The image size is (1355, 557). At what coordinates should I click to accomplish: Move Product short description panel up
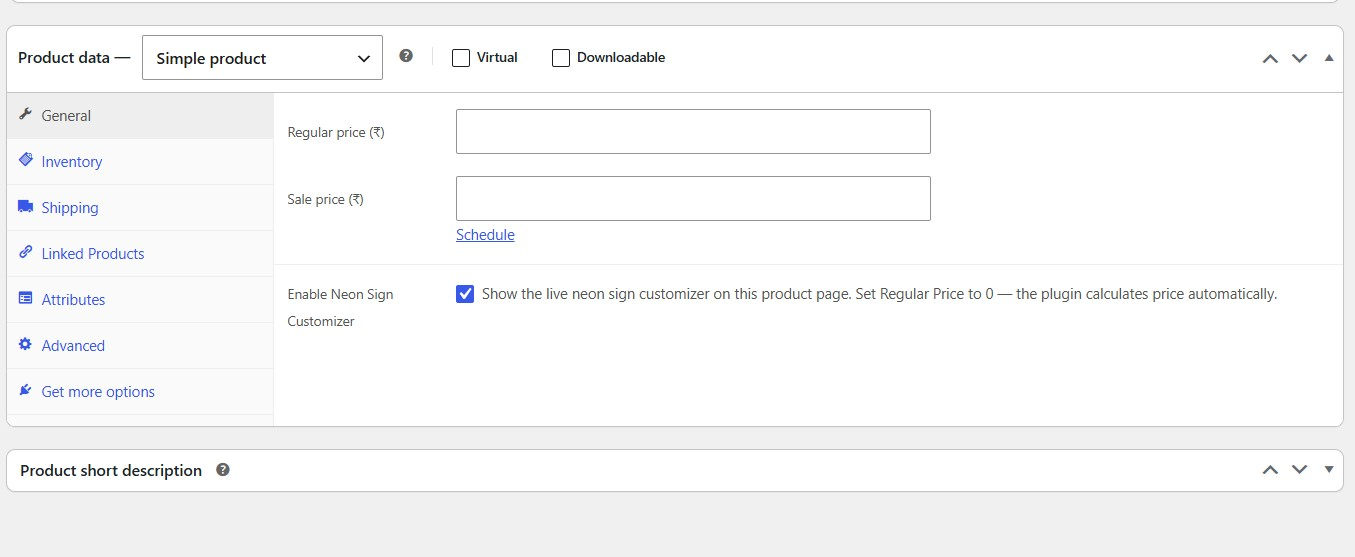tap(1270, 470)
